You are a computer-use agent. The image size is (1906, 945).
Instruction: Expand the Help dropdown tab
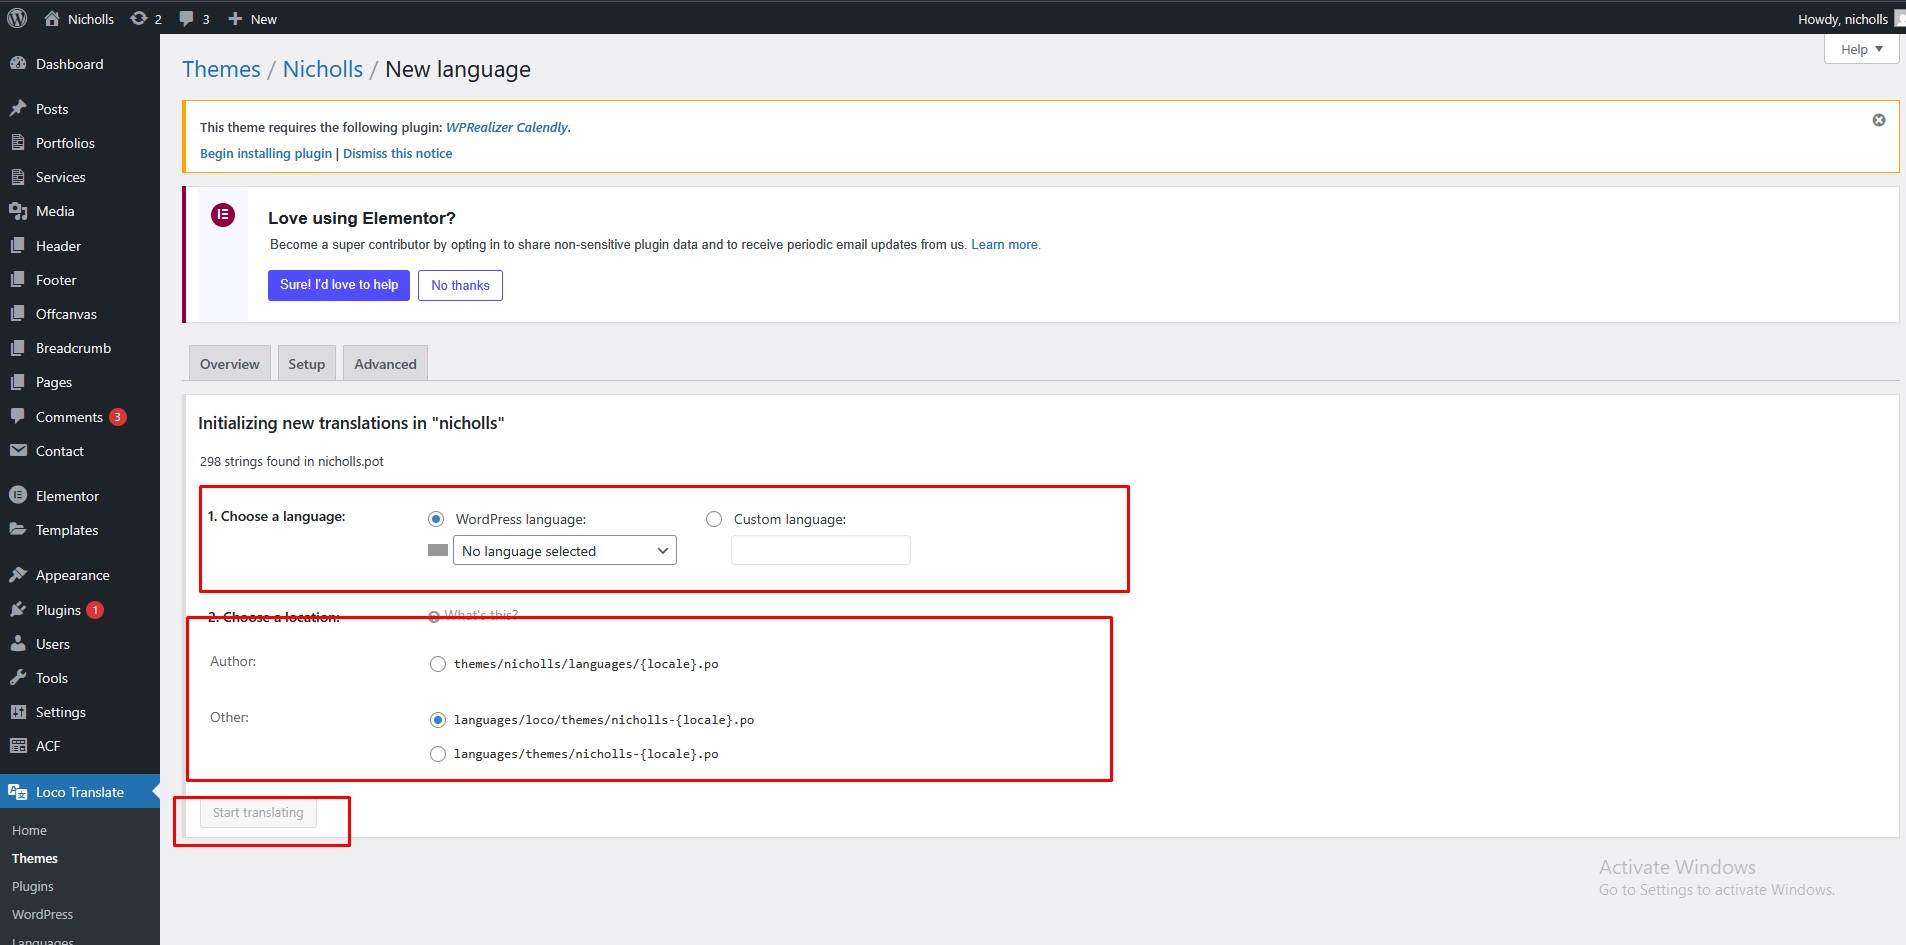tap(1861, 49)
